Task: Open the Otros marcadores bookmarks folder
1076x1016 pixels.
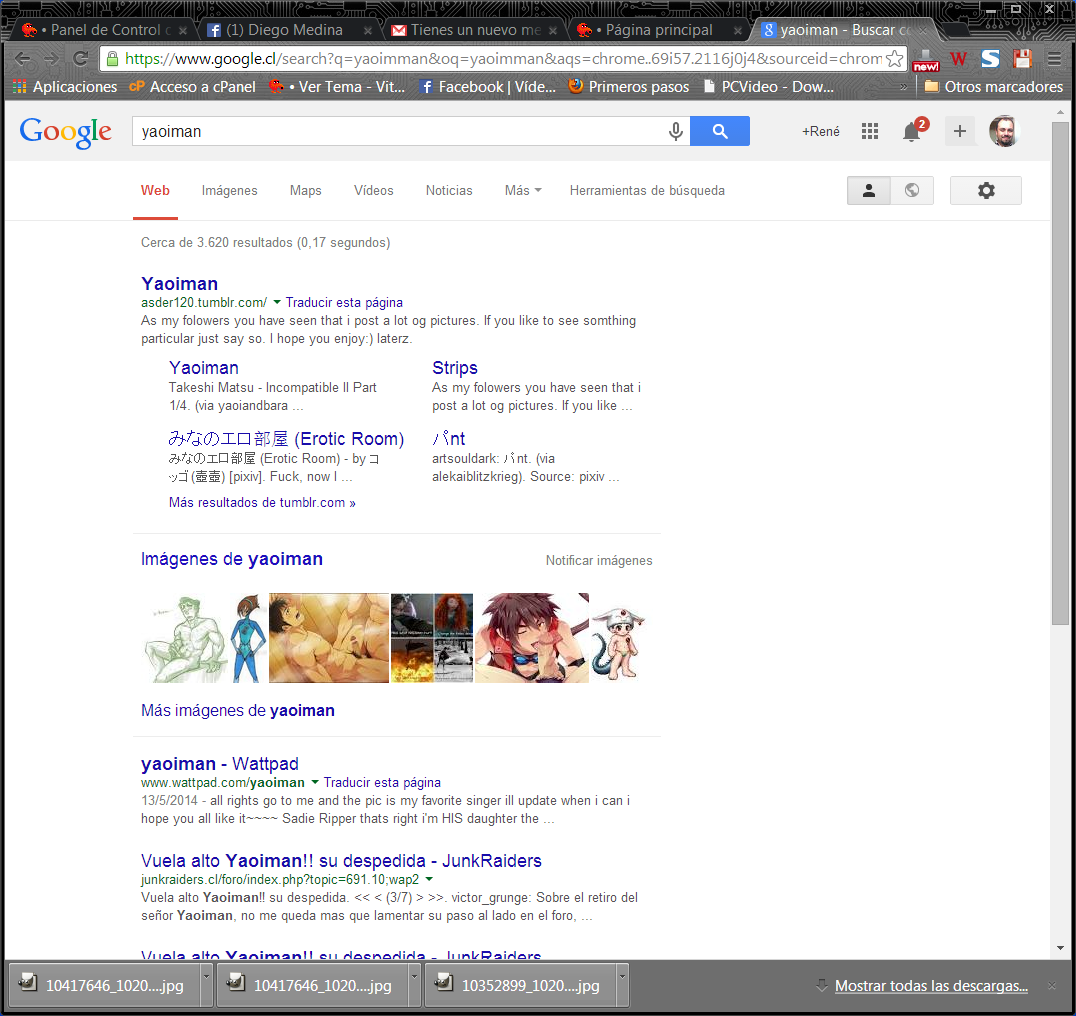Action: point(993,87)
